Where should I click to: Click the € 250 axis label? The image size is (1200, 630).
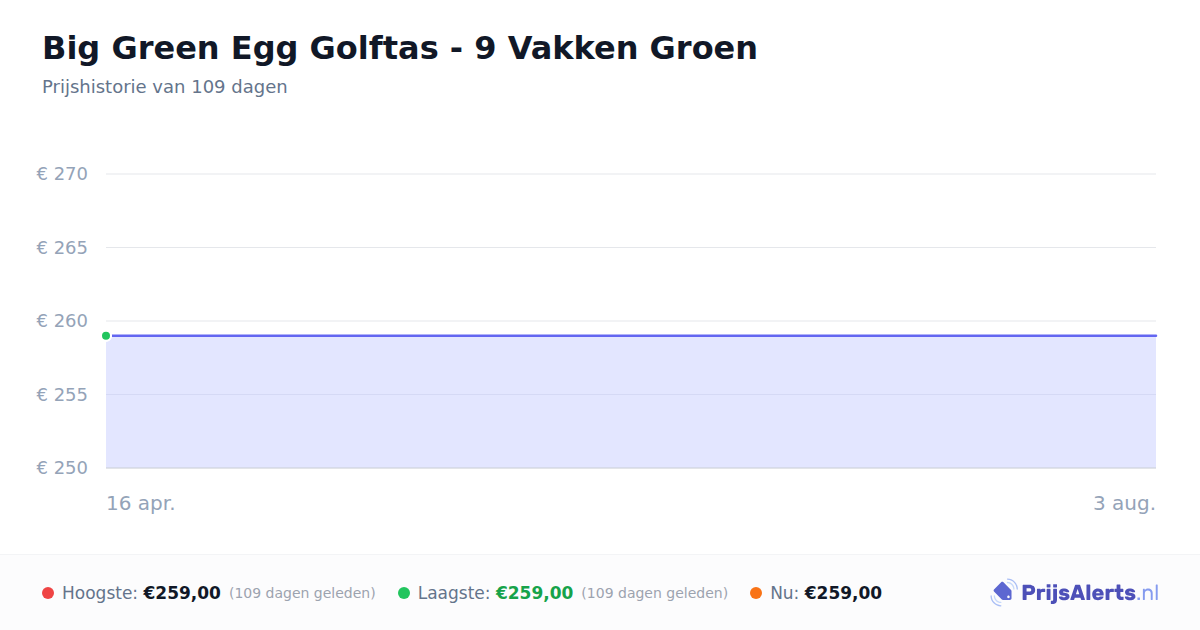click(x=62, y=468)
